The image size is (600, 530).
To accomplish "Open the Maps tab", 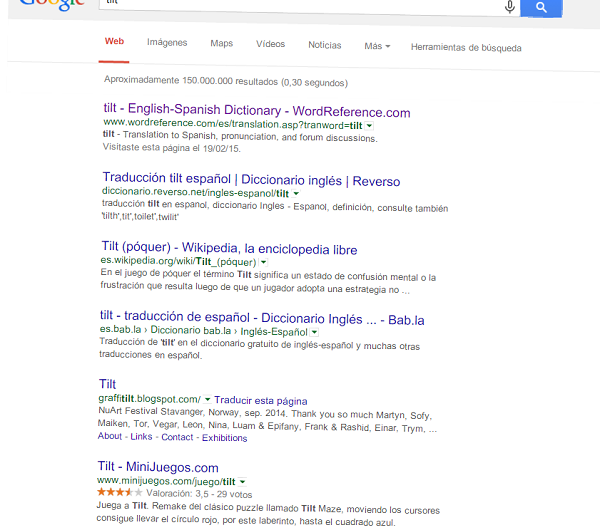I will (x=222, y=43).
